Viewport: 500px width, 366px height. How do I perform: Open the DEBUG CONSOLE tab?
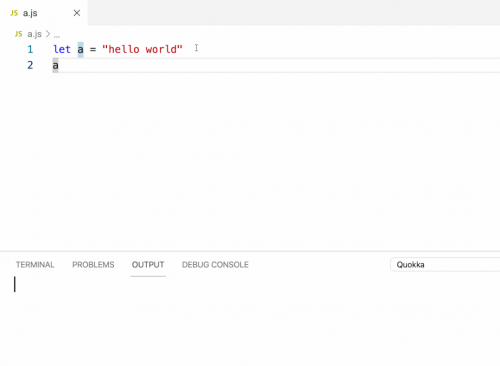click(x=215, y=265)
